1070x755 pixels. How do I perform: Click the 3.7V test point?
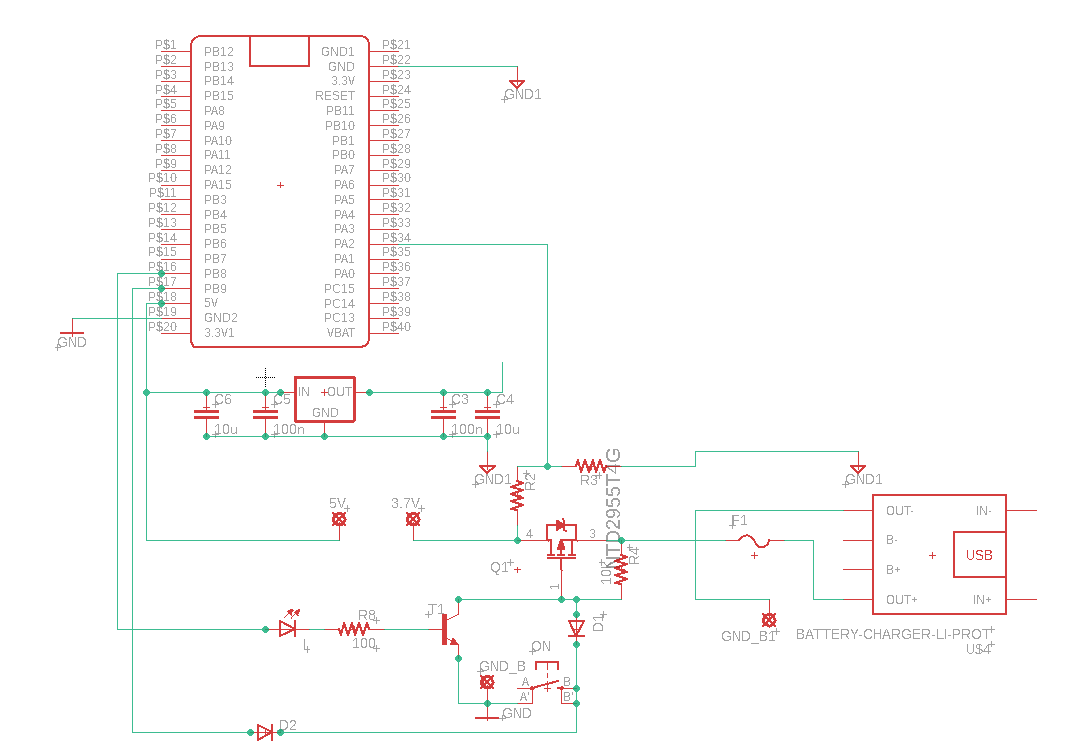pyautogui.click(x=413, y=519)
